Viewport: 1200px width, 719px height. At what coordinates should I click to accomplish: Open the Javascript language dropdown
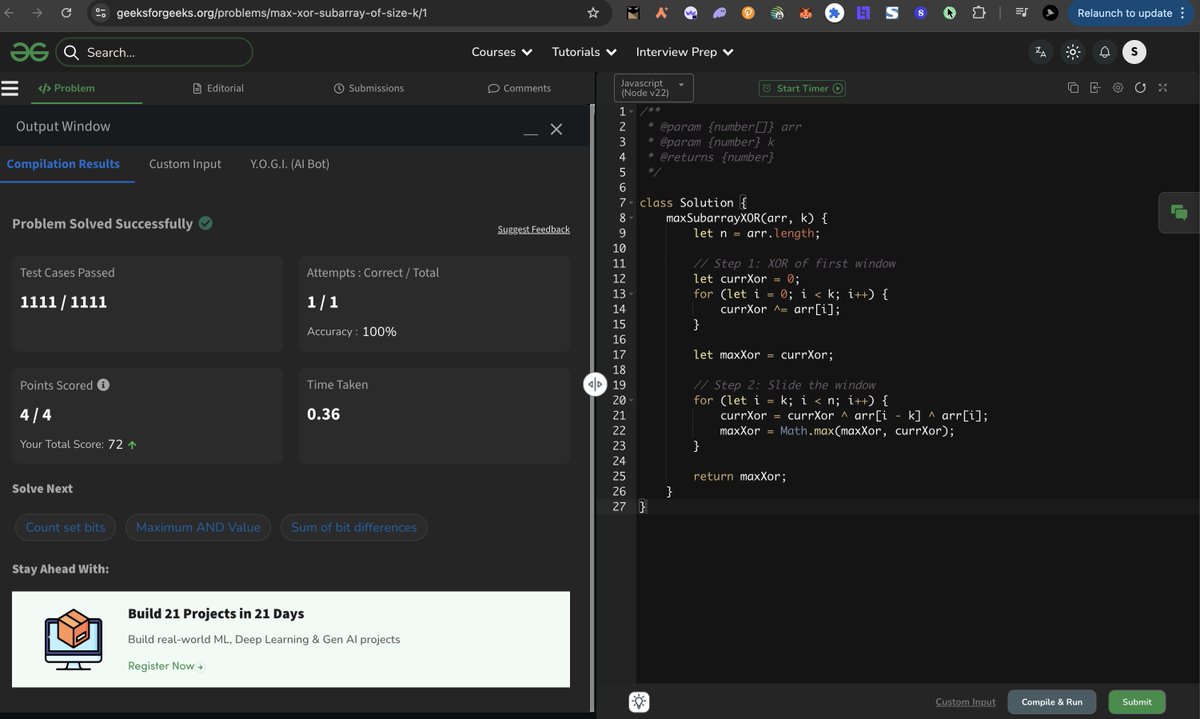coord(654,88)
